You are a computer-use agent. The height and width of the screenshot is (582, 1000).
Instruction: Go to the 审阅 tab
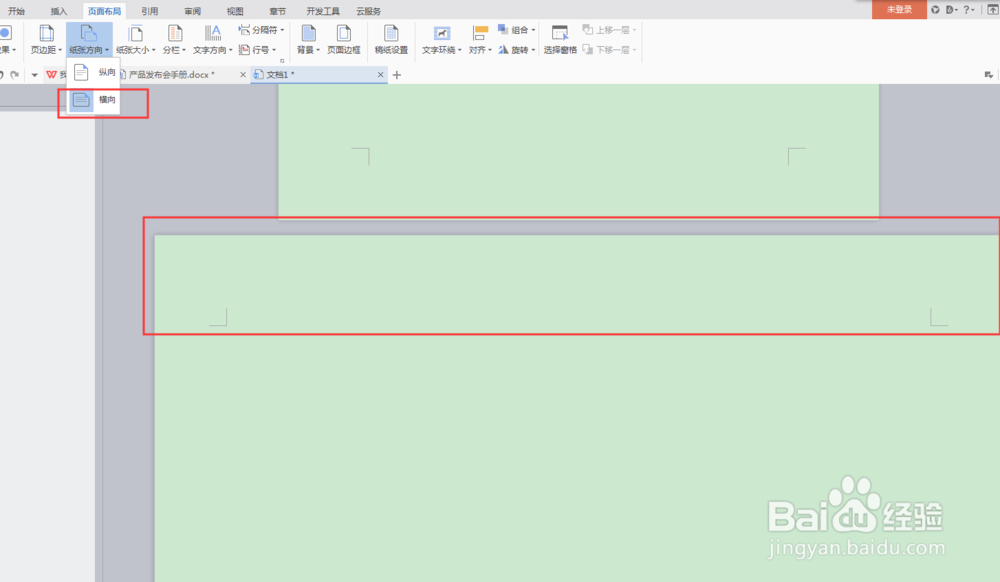click(x=192, y=11)
